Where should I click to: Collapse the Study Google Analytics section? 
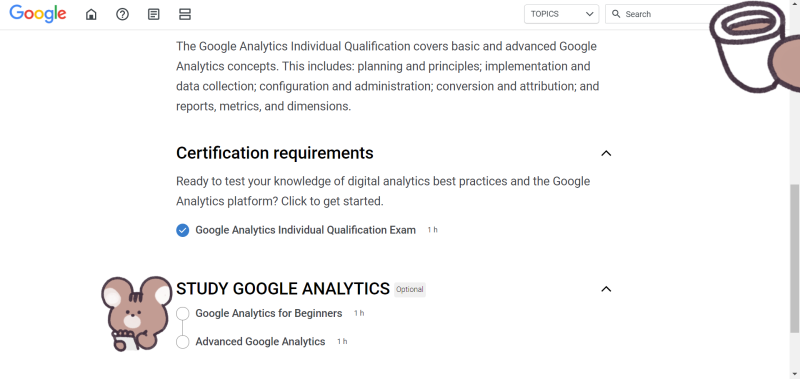pyautogui.click(x=606, y=289)
